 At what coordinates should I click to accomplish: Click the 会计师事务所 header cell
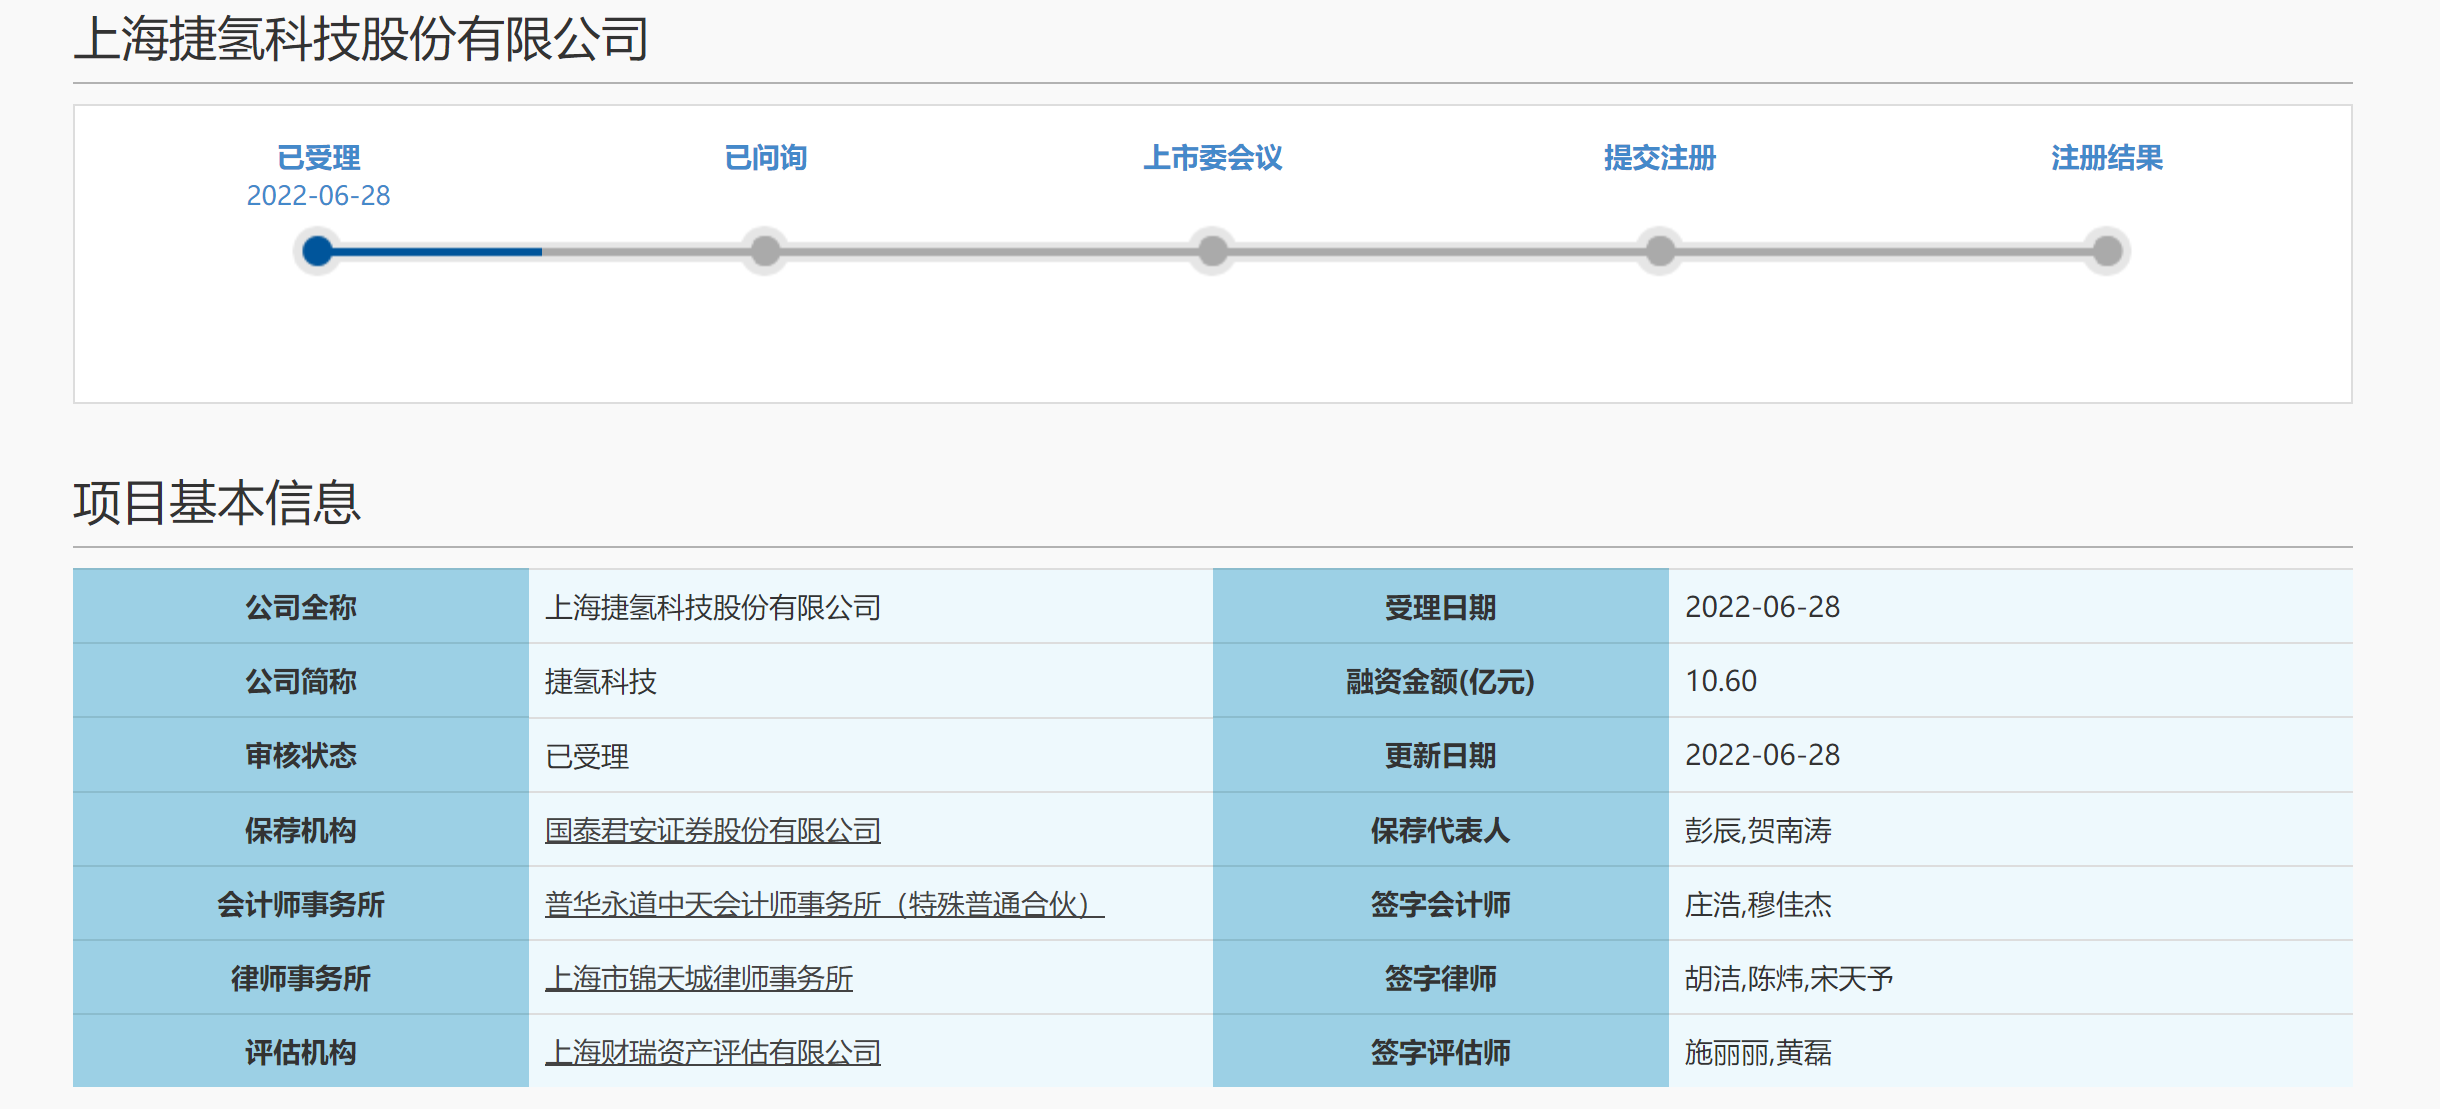(x=301, y=904)
